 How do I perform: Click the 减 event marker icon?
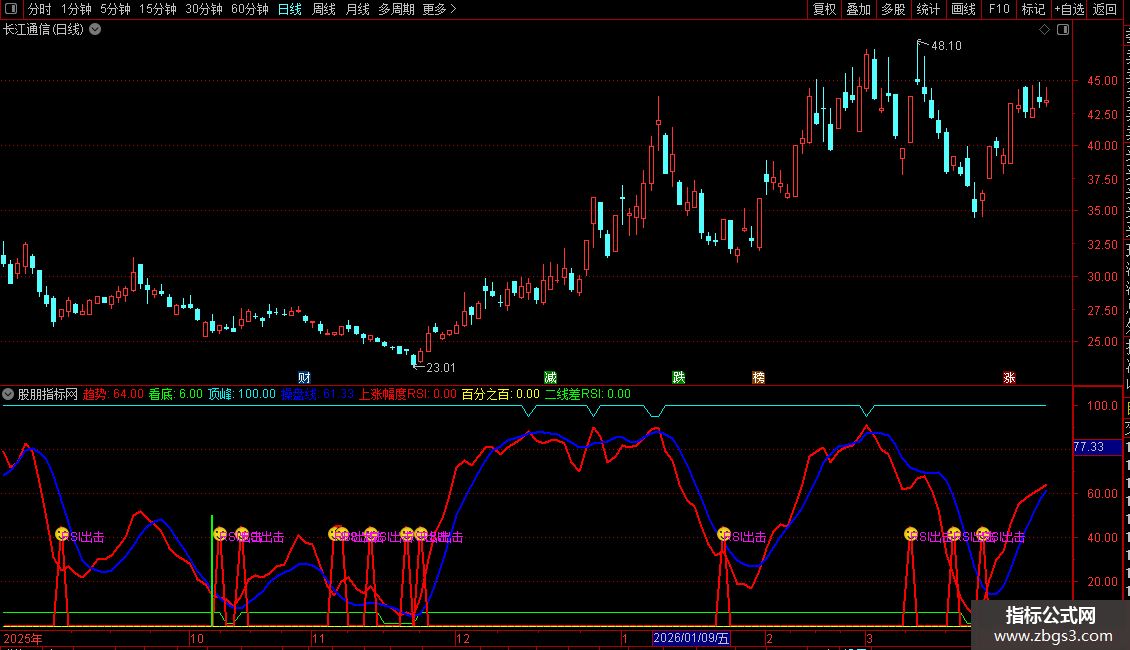coord(551,378)
